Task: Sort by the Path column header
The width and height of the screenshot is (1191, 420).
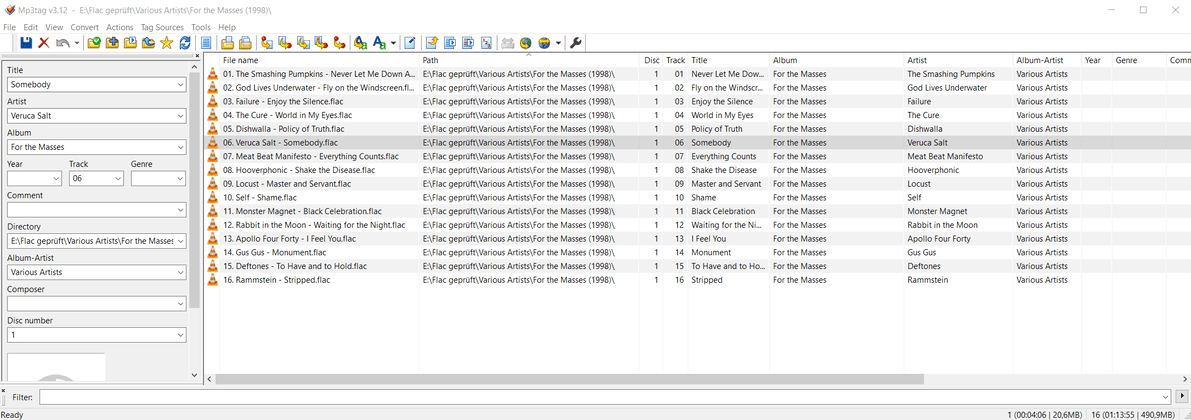Action: tap(529, 60)
